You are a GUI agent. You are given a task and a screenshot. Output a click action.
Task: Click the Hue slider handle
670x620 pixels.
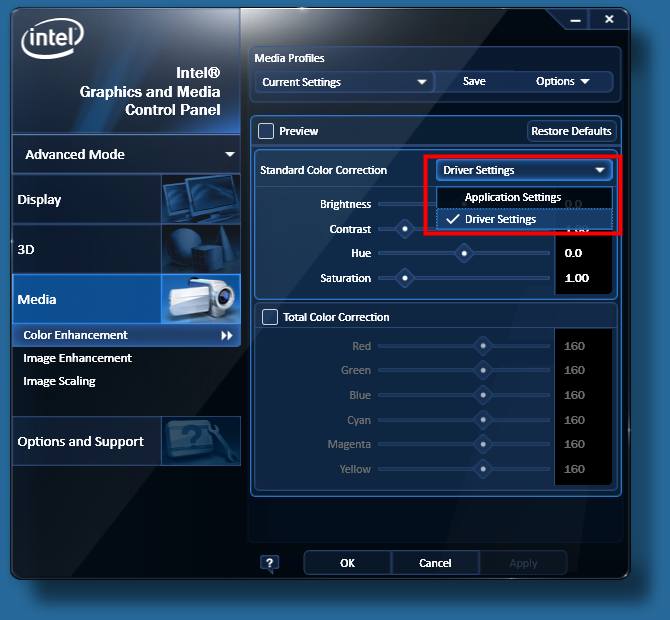[x=464, y=253]
